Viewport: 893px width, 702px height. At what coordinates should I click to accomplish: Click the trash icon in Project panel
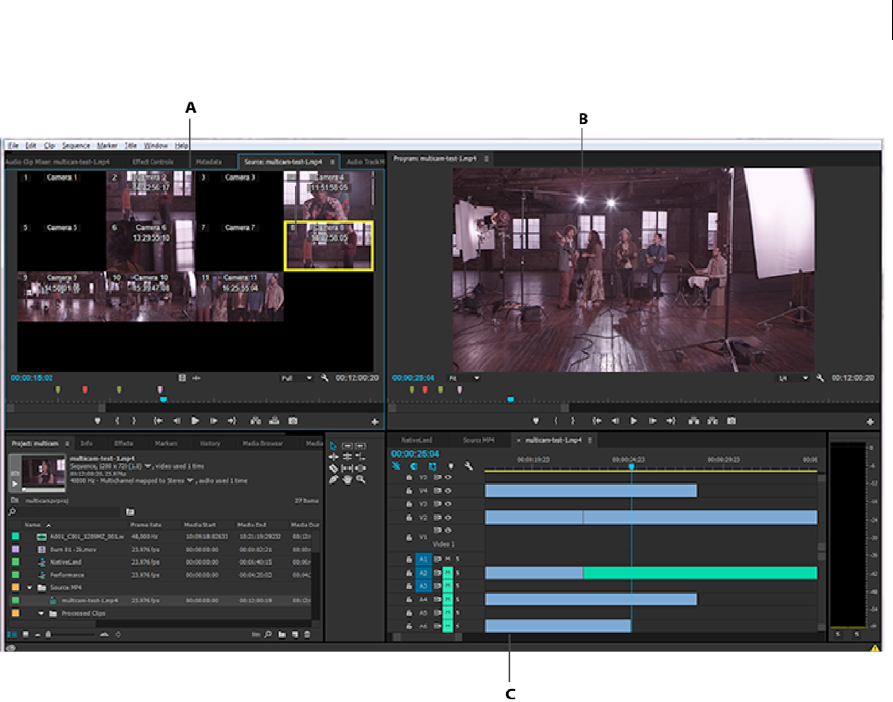point(307,634)
